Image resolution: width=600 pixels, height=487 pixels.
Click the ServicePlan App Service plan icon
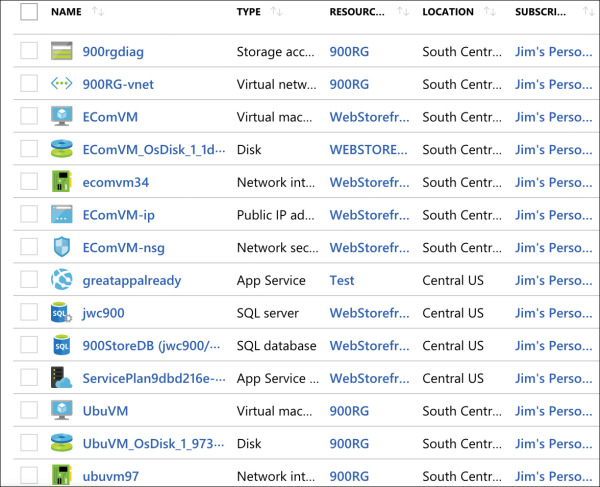[62, 377]
